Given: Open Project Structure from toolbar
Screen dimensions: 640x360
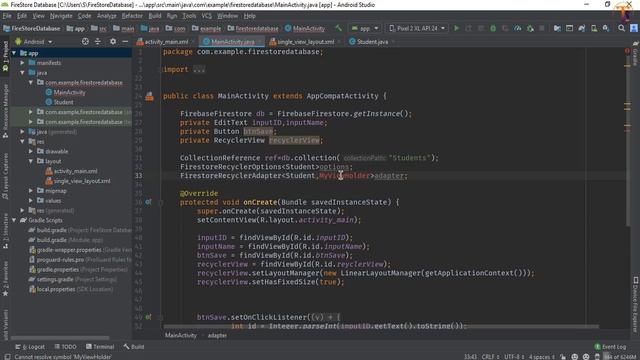Looking at the screenshot, I should pos(557,28).
